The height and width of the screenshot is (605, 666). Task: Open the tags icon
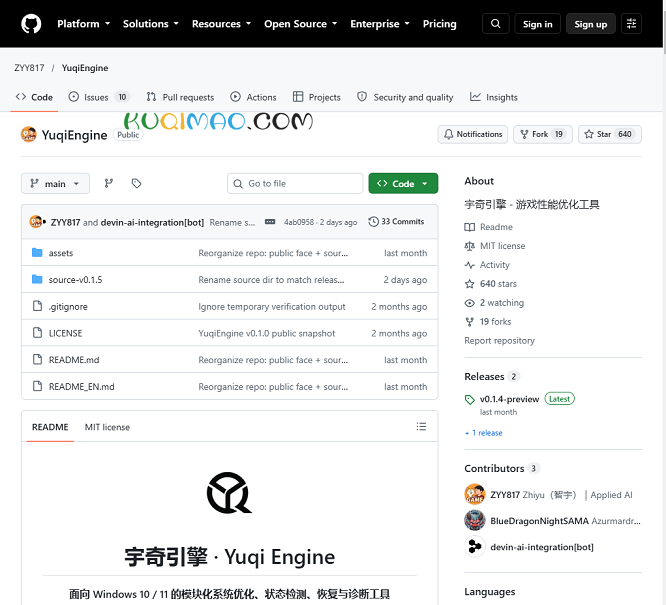click(x=136, y=184)
